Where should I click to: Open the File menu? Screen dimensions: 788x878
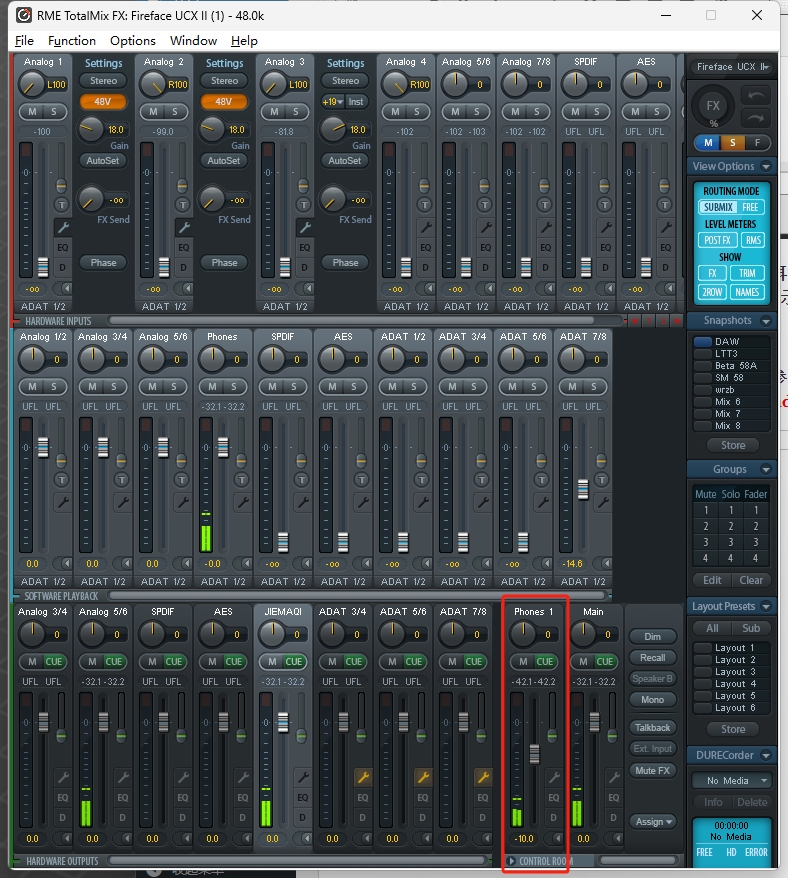(x=24, y=41)
